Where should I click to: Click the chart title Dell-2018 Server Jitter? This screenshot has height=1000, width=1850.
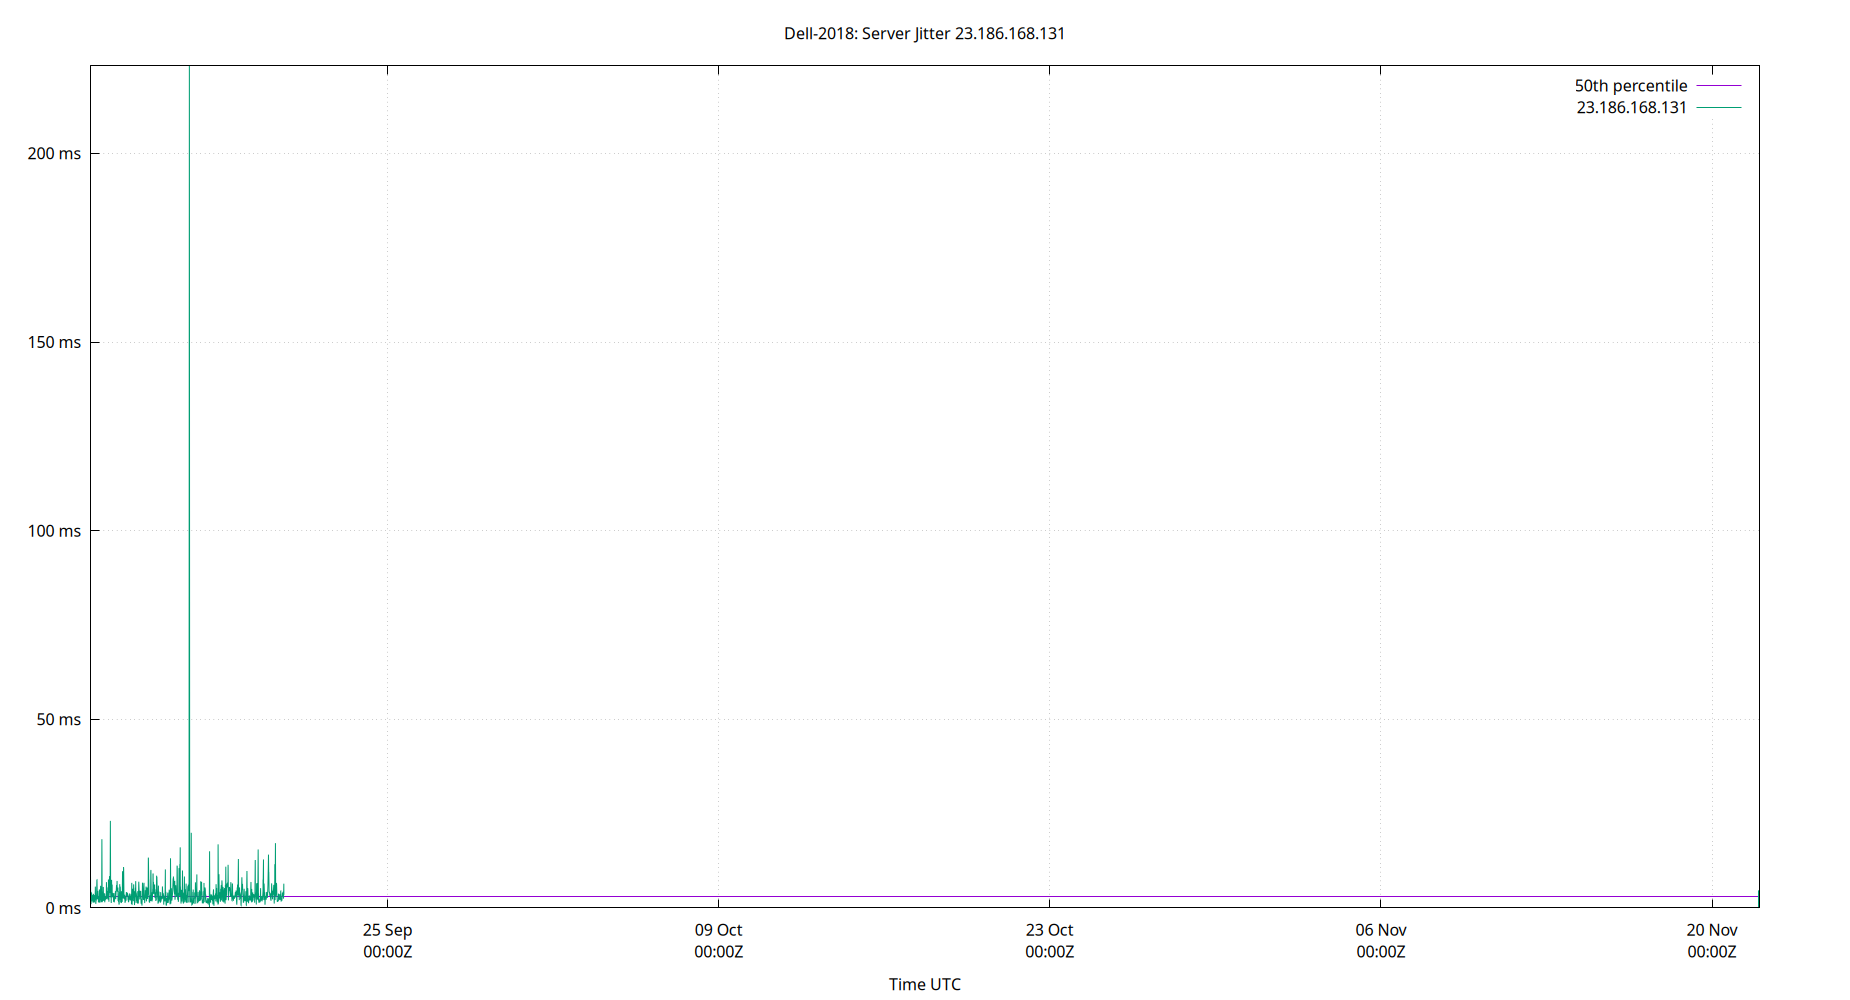tap(924, 33)
